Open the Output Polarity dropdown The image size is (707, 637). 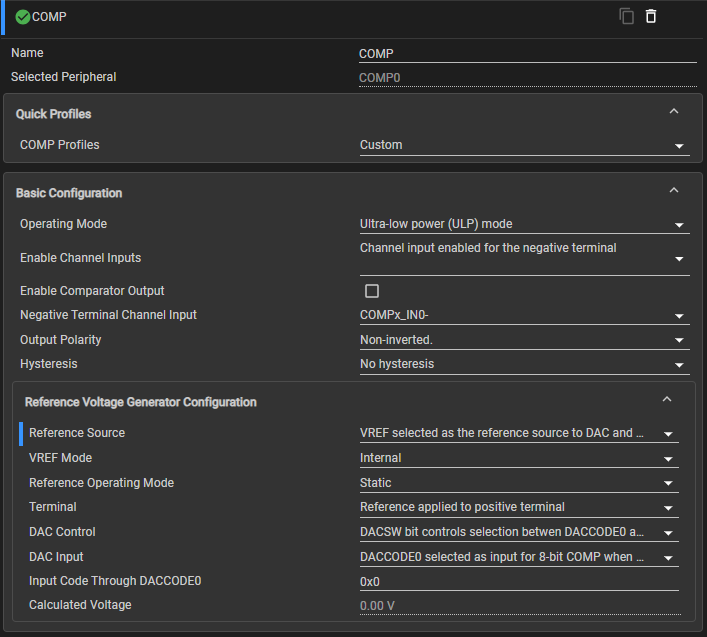(x=524, y=340)
